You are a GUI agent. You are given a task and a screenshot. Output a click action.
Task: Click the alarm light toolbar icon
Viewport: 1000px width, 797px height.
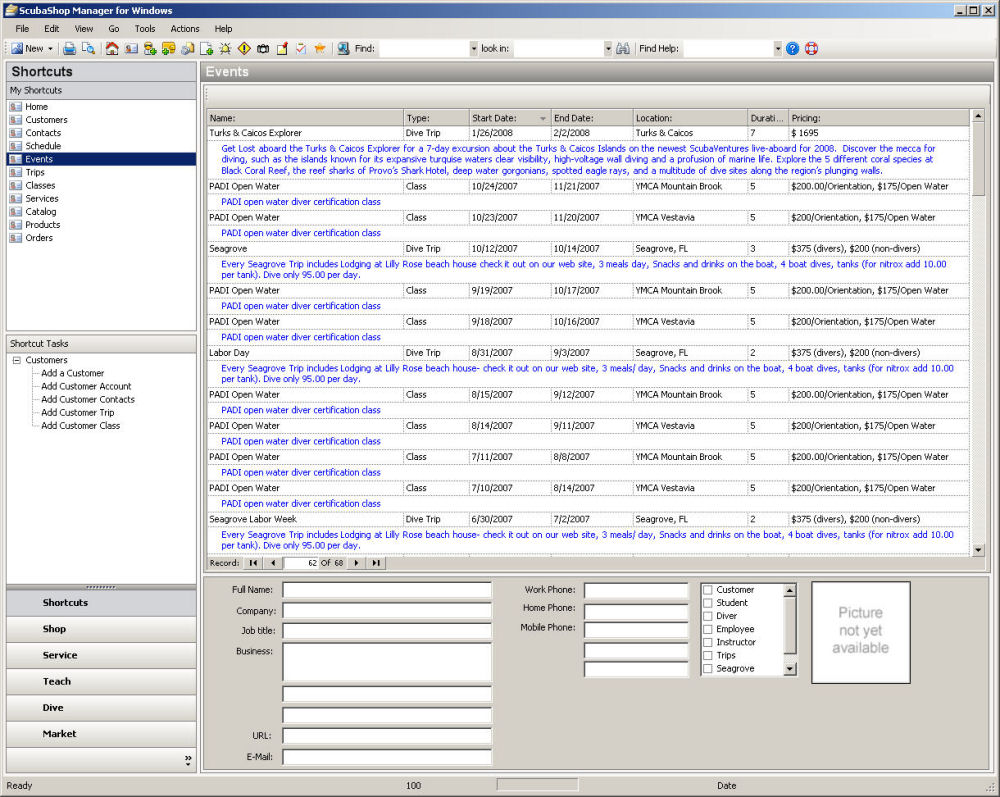point(225,48)
